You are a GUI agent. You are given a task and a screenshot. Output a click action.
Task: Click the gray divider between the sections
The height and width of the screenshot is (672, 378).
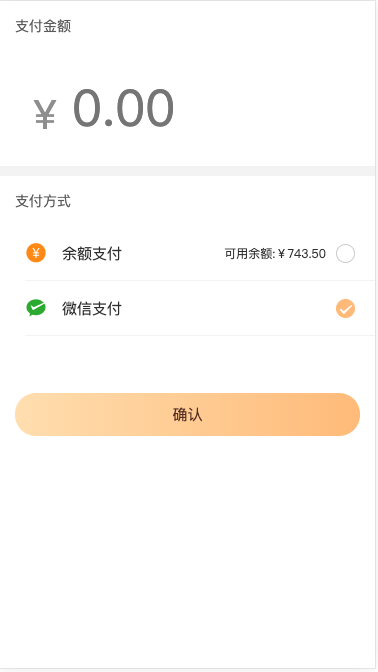click(x=187, y=171)
